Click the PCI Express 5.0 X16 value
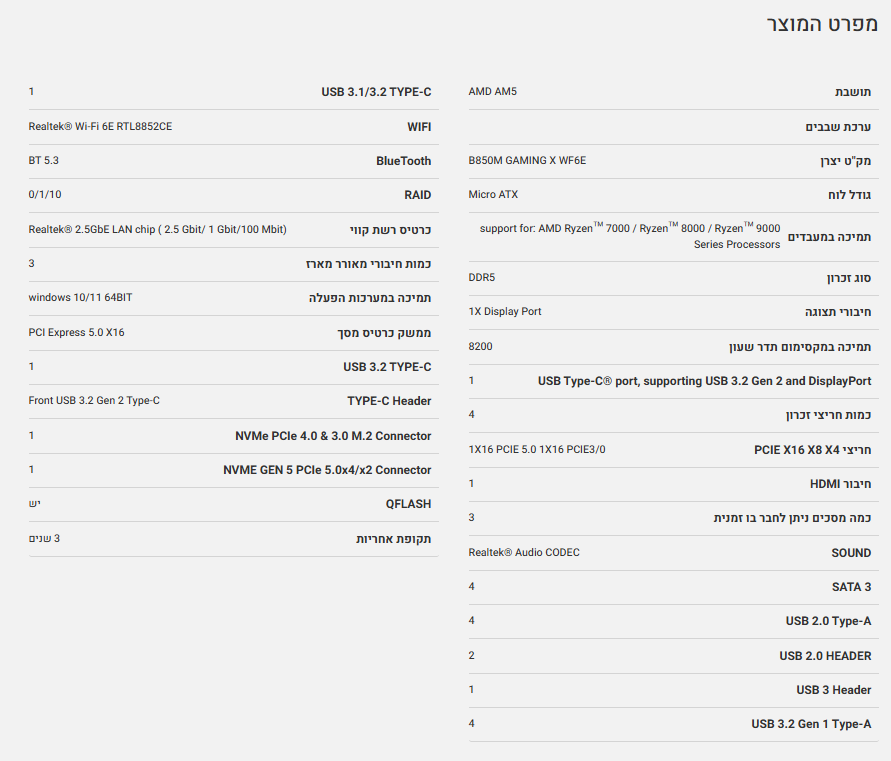Image resolution: width=891 pixels, height=761 pixels. click(77, 332)
